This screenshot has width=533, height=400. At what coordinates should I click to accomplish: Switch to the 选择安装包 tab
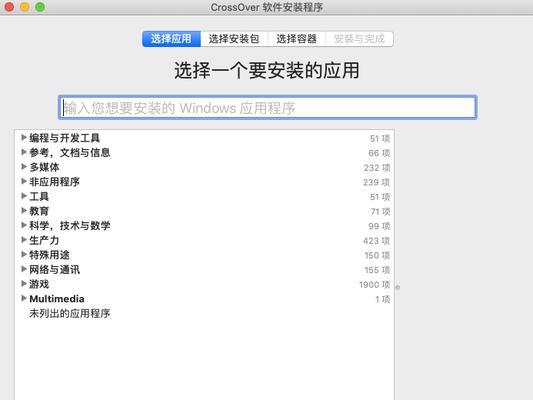(234, 39)
